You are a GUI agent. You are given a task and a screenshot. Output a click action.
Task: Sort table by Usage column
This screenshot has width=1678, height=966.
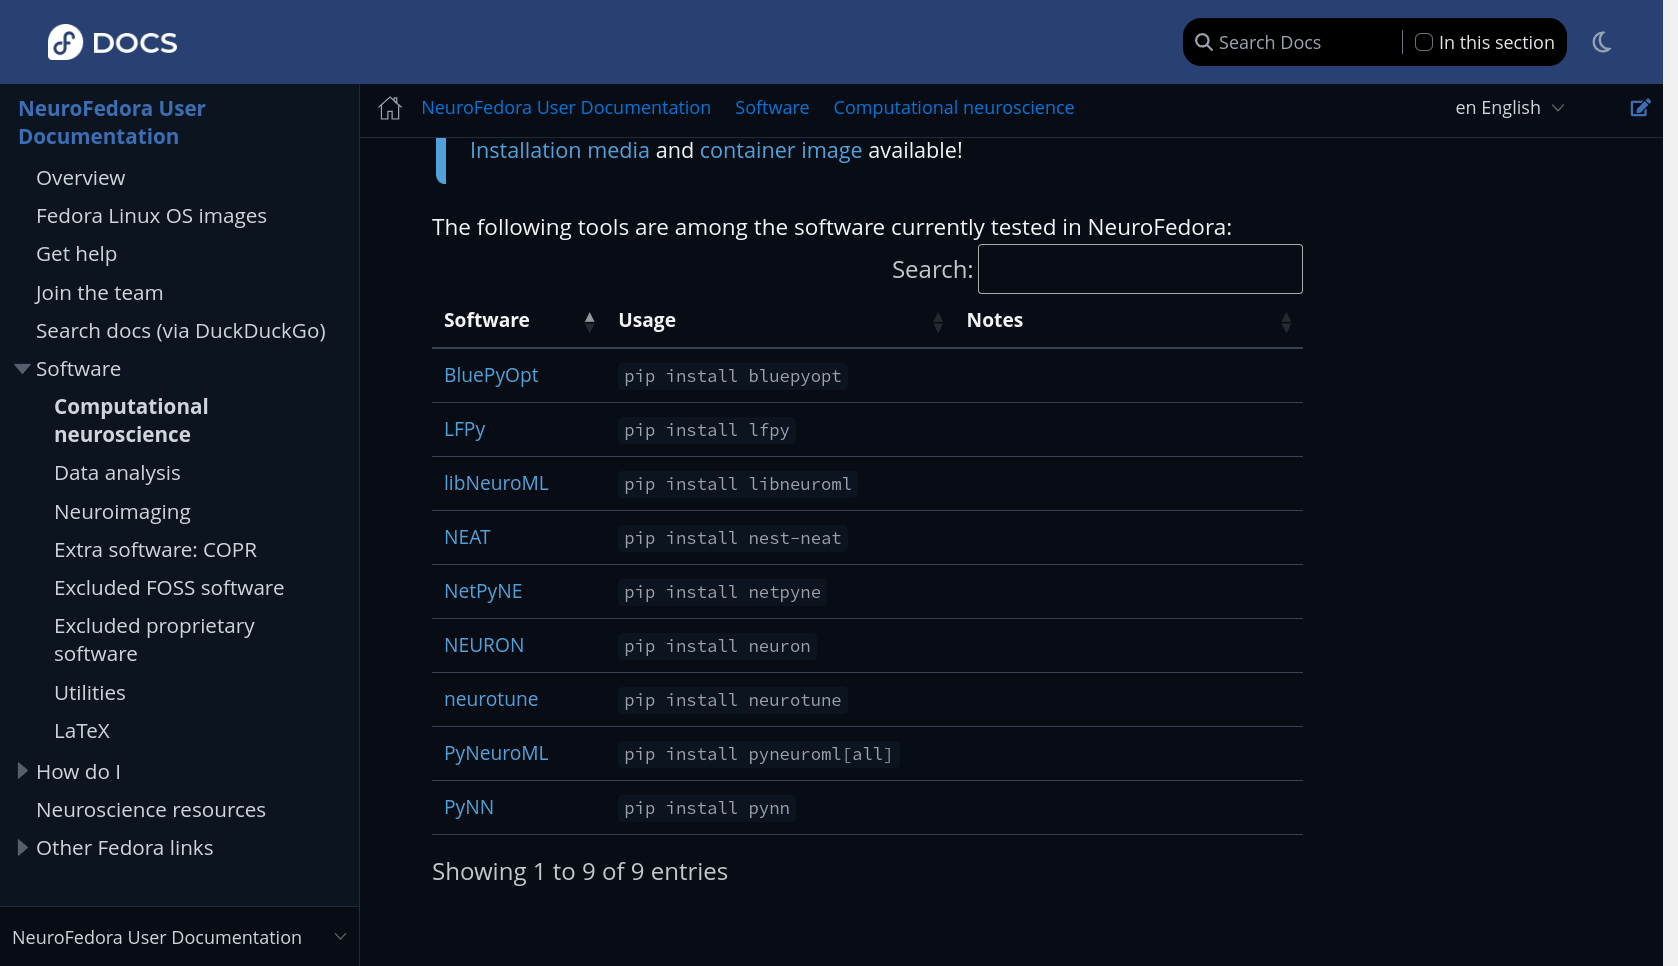point(780,321)
